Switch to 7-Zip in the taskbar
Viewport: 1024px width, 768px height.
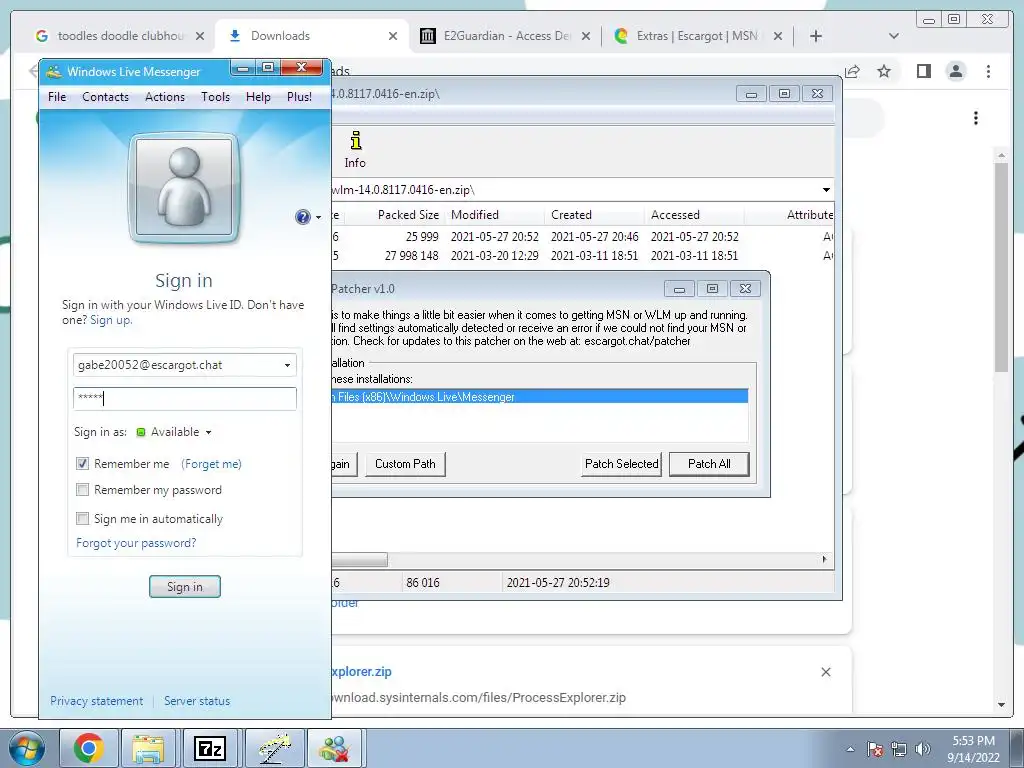(210, 748)
